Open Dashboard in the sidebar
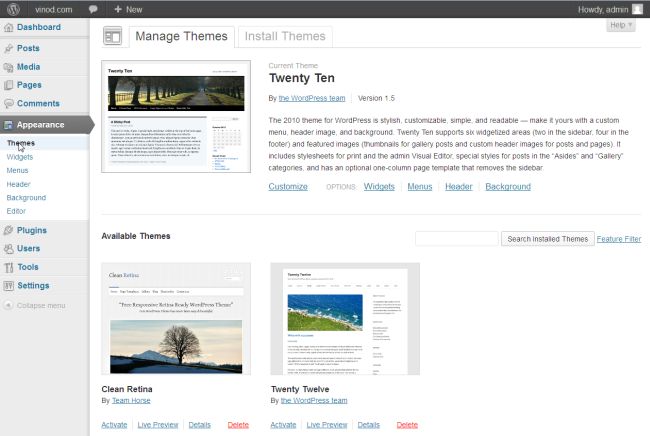 coord(39,27)
